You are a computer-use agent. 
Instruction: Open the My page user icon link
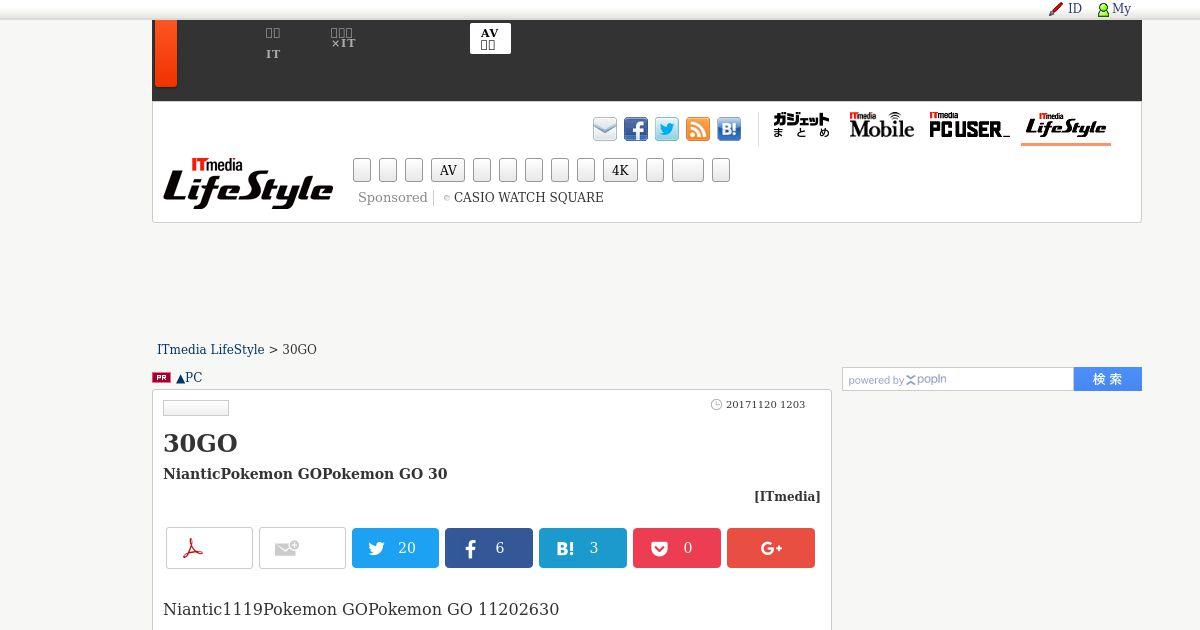click(1114, 9)
